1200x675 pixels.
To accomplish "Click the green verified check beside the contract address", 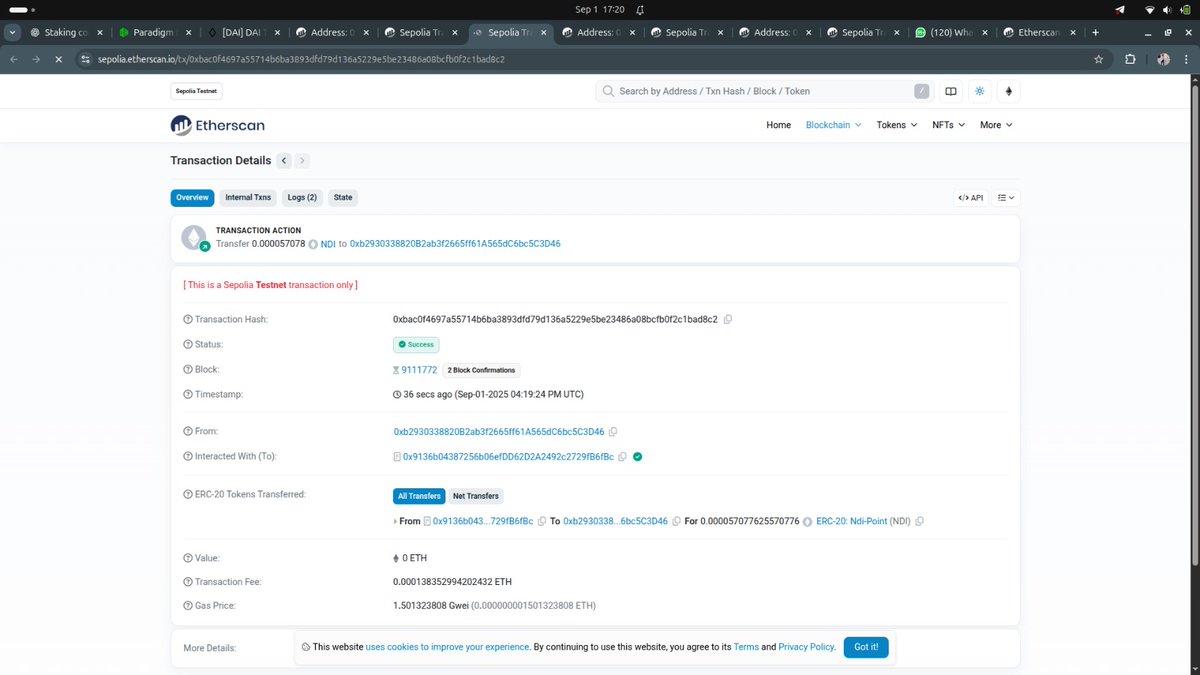I will coord(638,457).
